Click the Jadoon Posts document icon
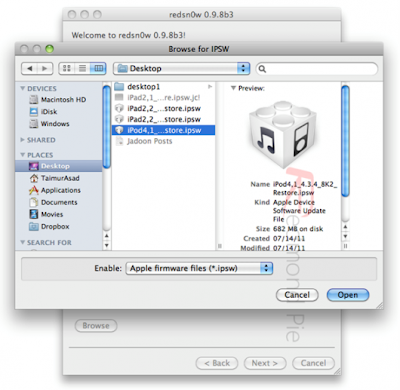This screenshot has height=390, width=400. [x=119, y=141]
